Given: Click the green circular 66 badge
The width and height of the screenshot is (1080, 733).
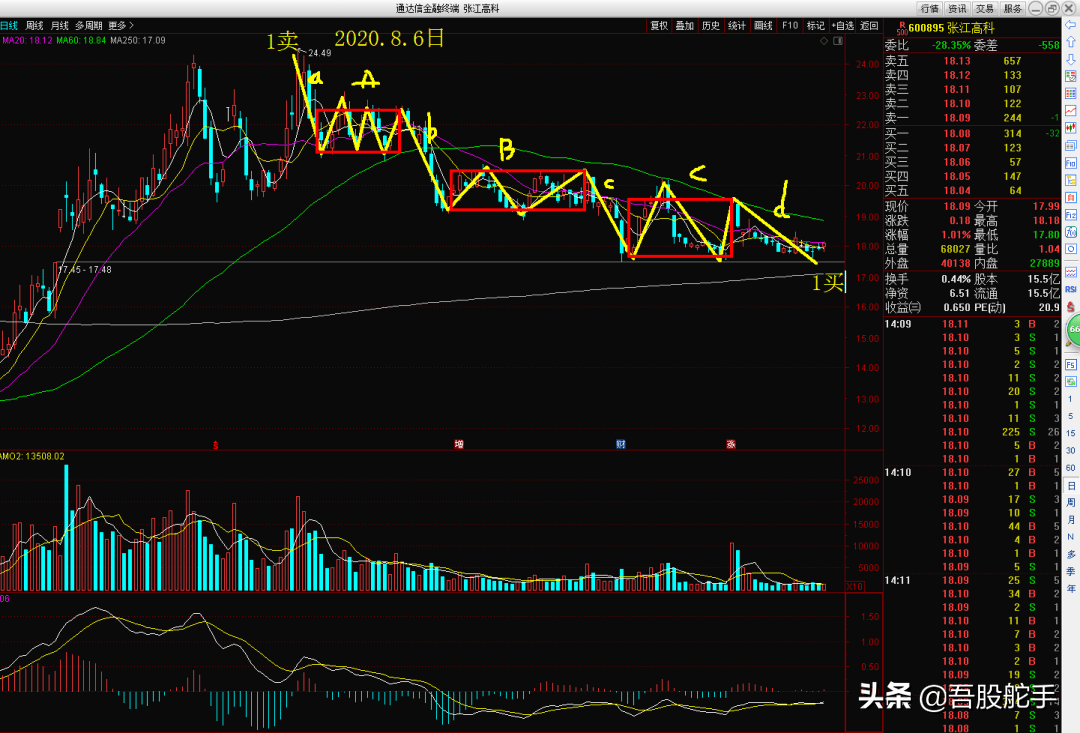Looking at the screenshot, I should pos(1073,330).
